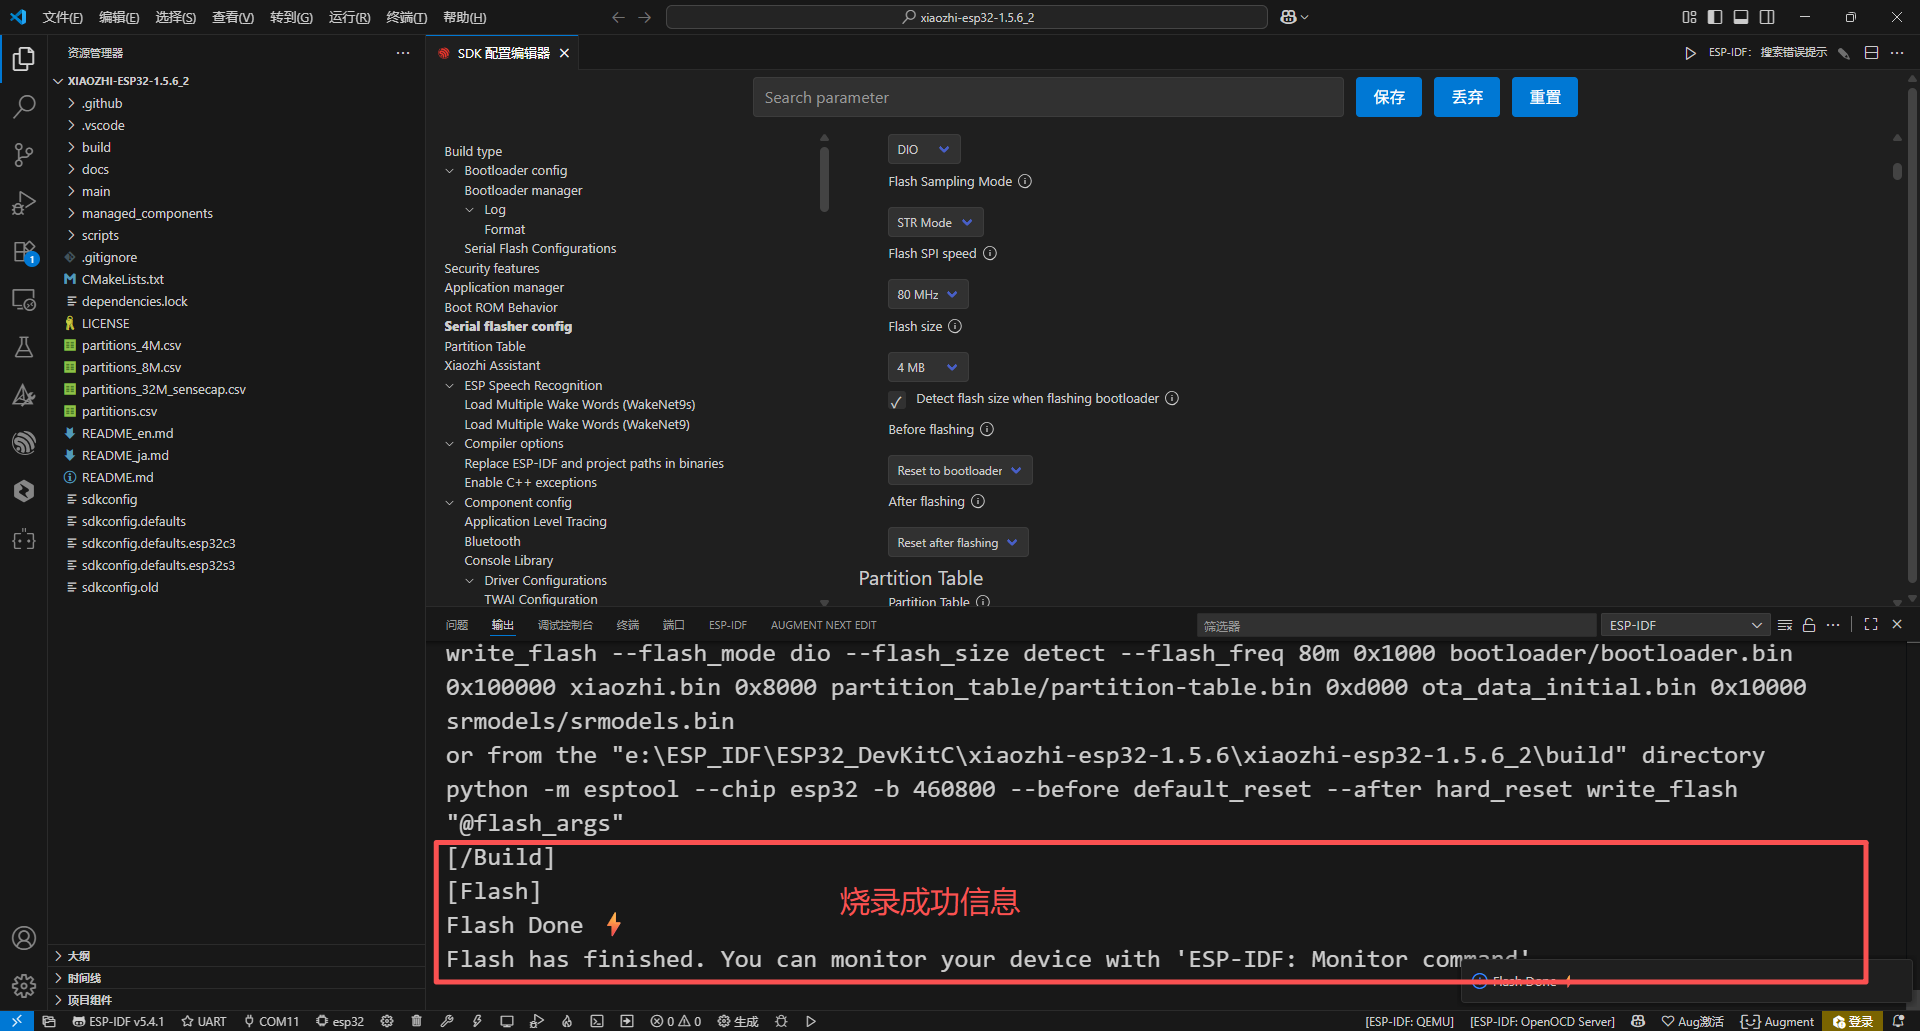The image size is (1920, 1031).
Task: Click the 筛选器 output filter field
Action: point(1396,625)
